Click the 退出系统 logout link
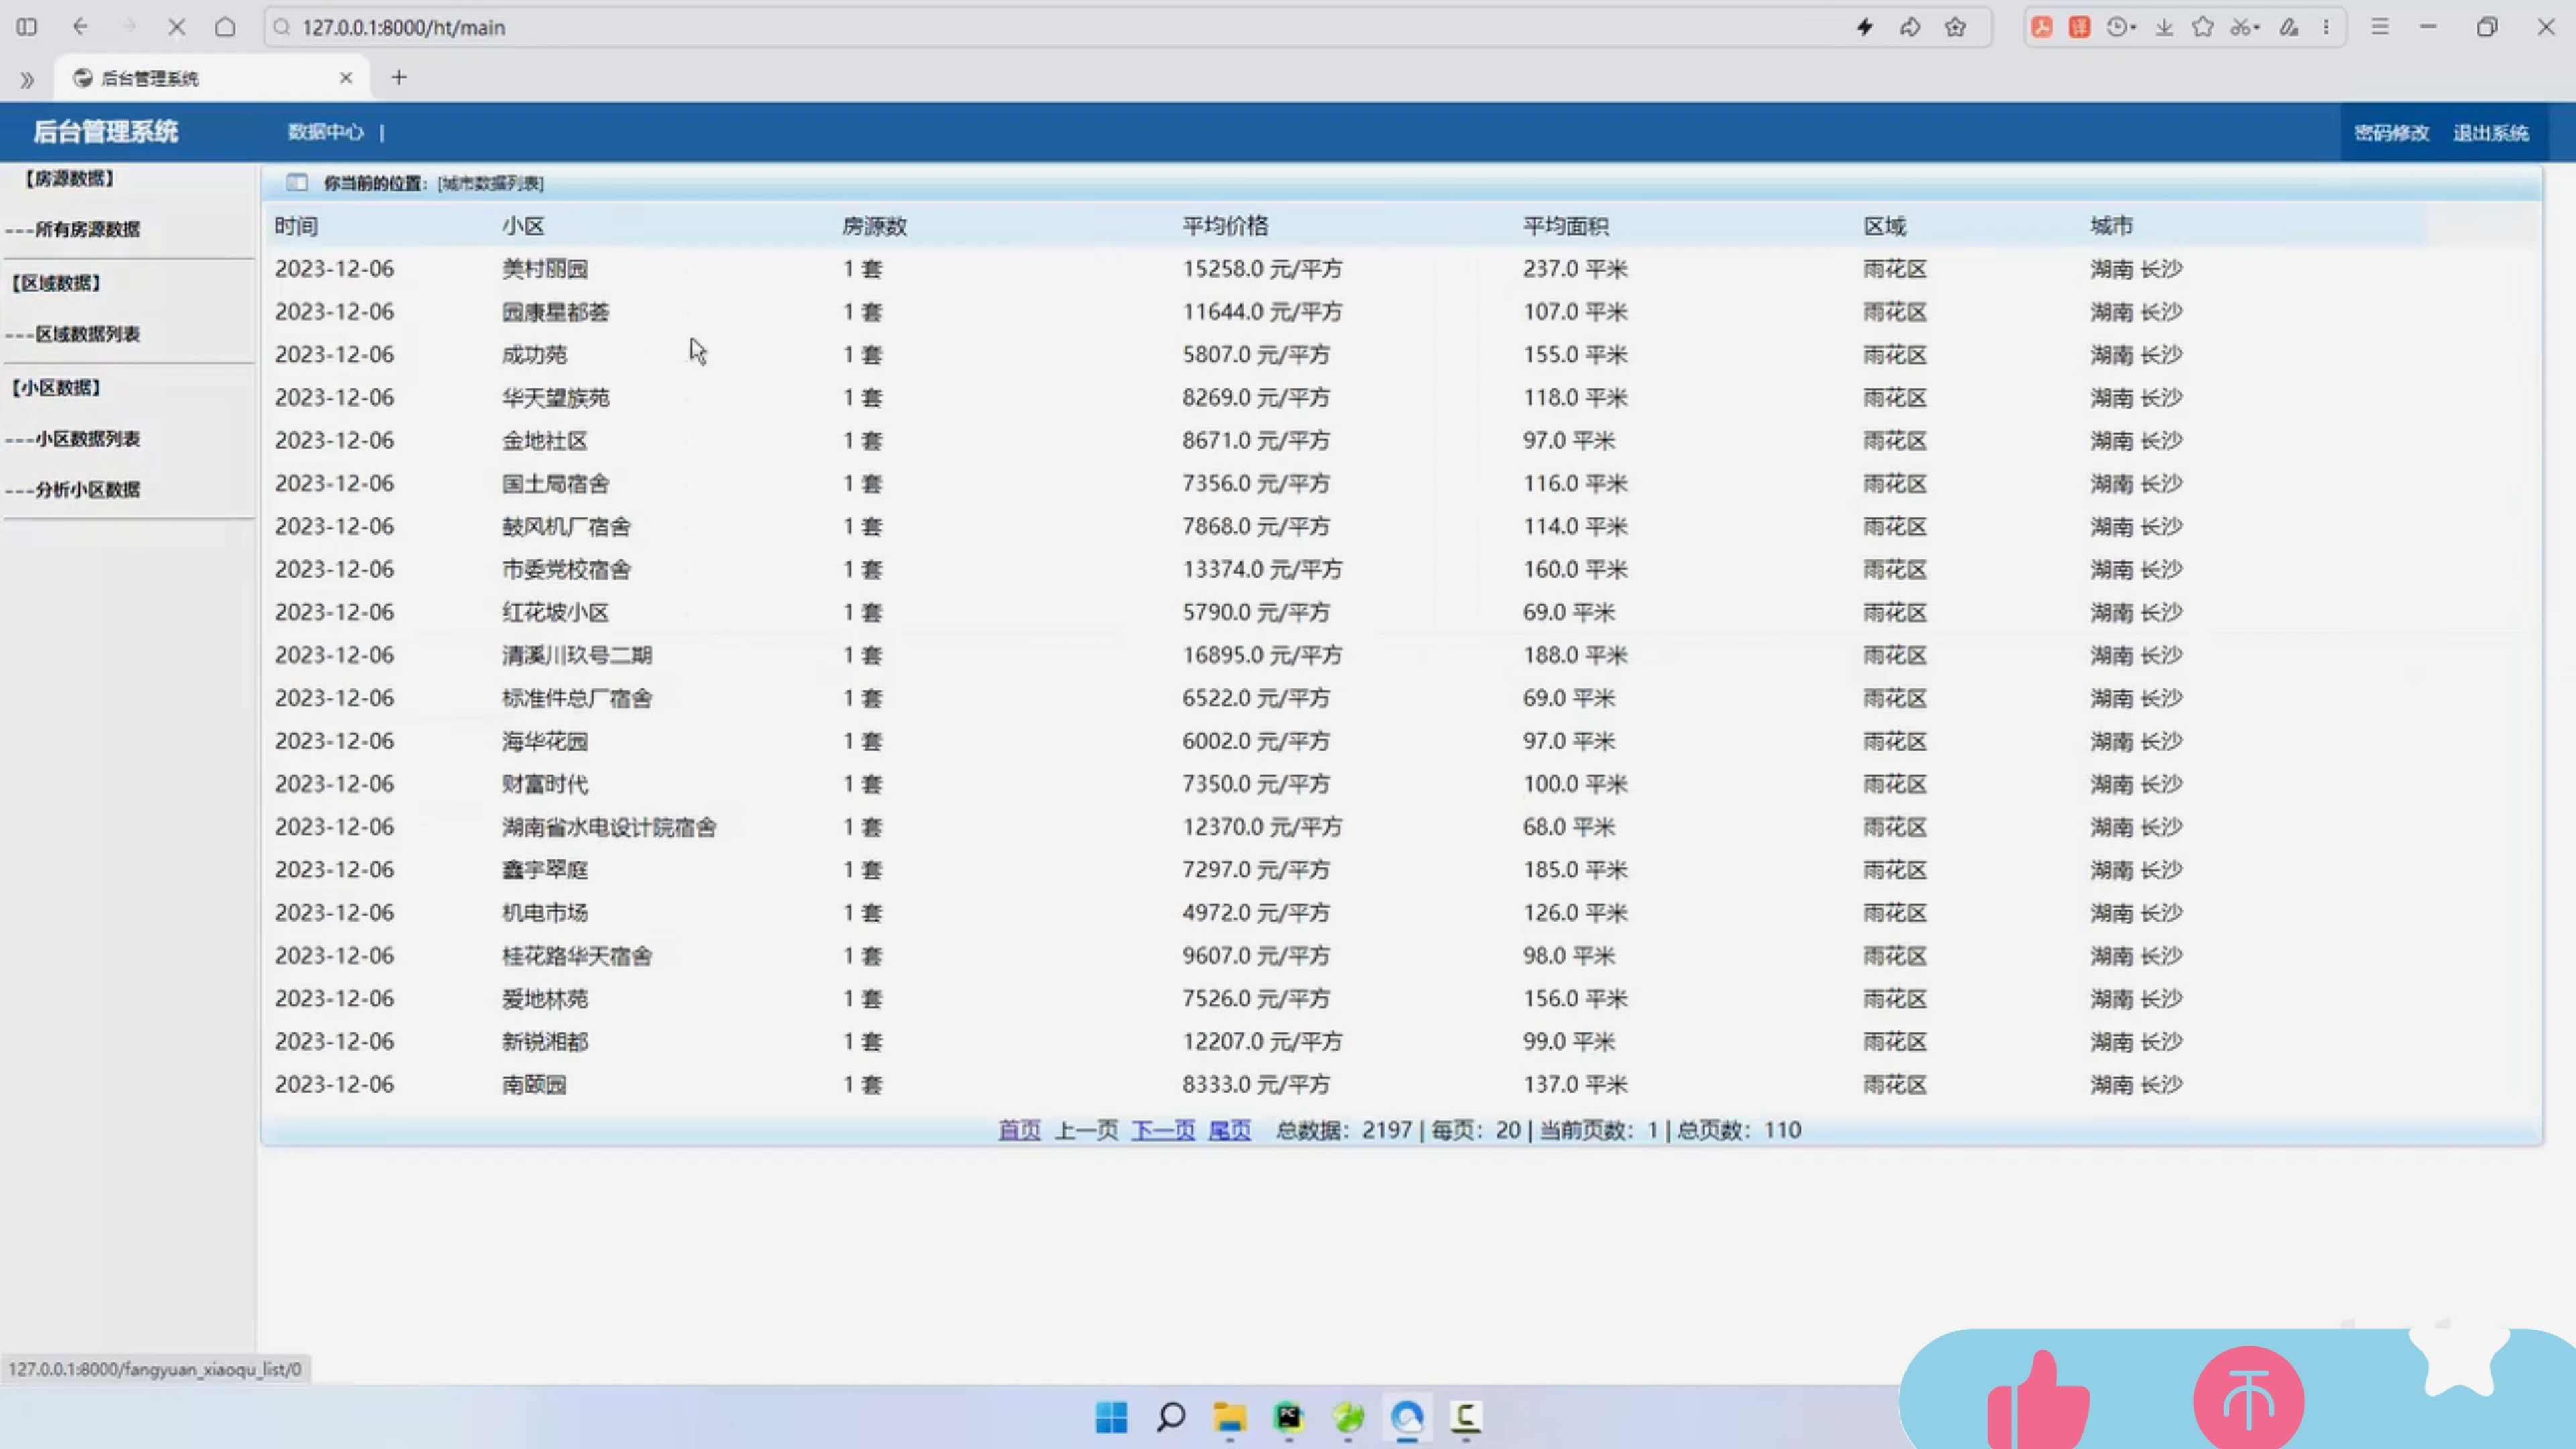 click(x=2490, y=133)
